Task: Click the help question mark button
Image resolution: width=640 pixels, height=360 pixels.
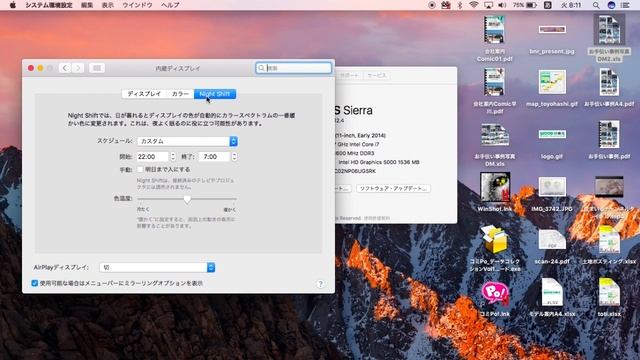Action: (320, 284)
